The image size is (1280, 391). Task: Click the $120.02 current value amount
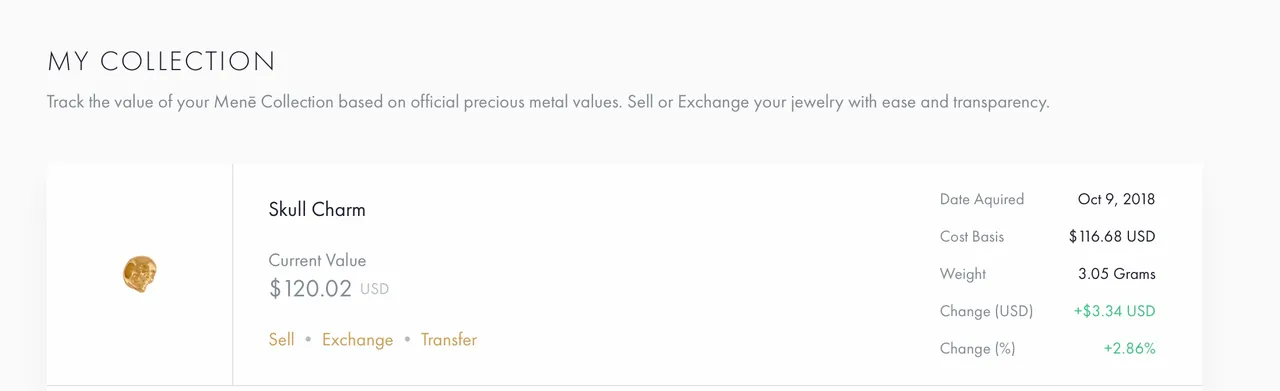pos(310,289)
